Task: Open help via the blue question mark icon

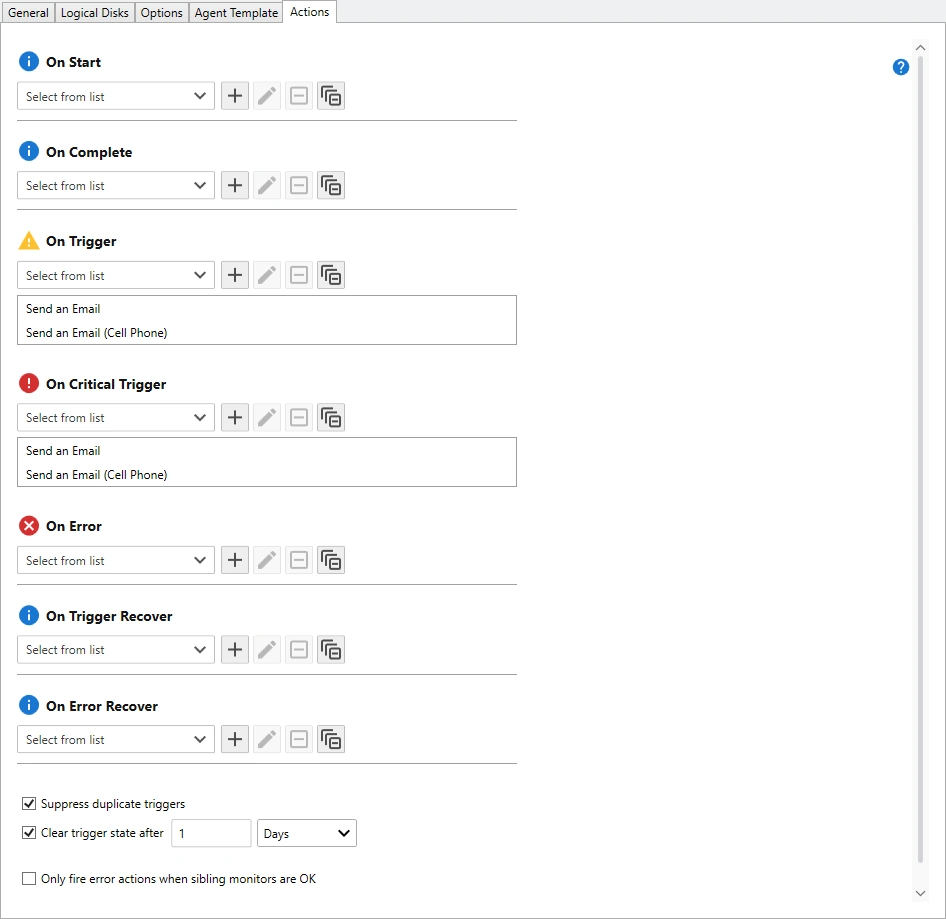Action: click(900, 67)
